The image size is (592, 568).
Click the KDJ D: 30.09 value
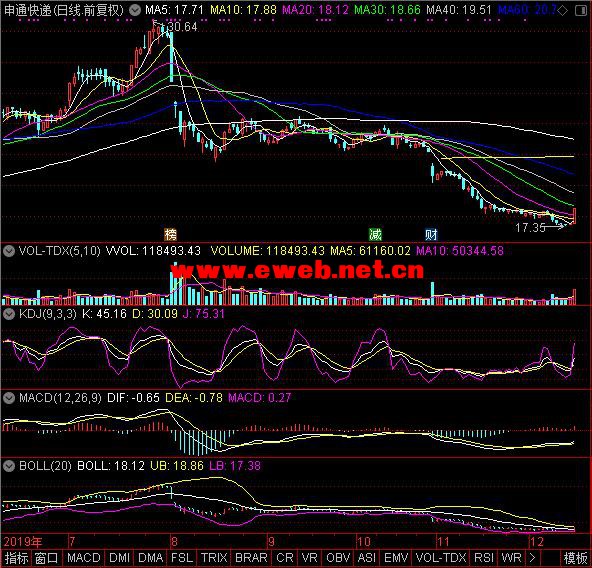[x=155, y=314]
